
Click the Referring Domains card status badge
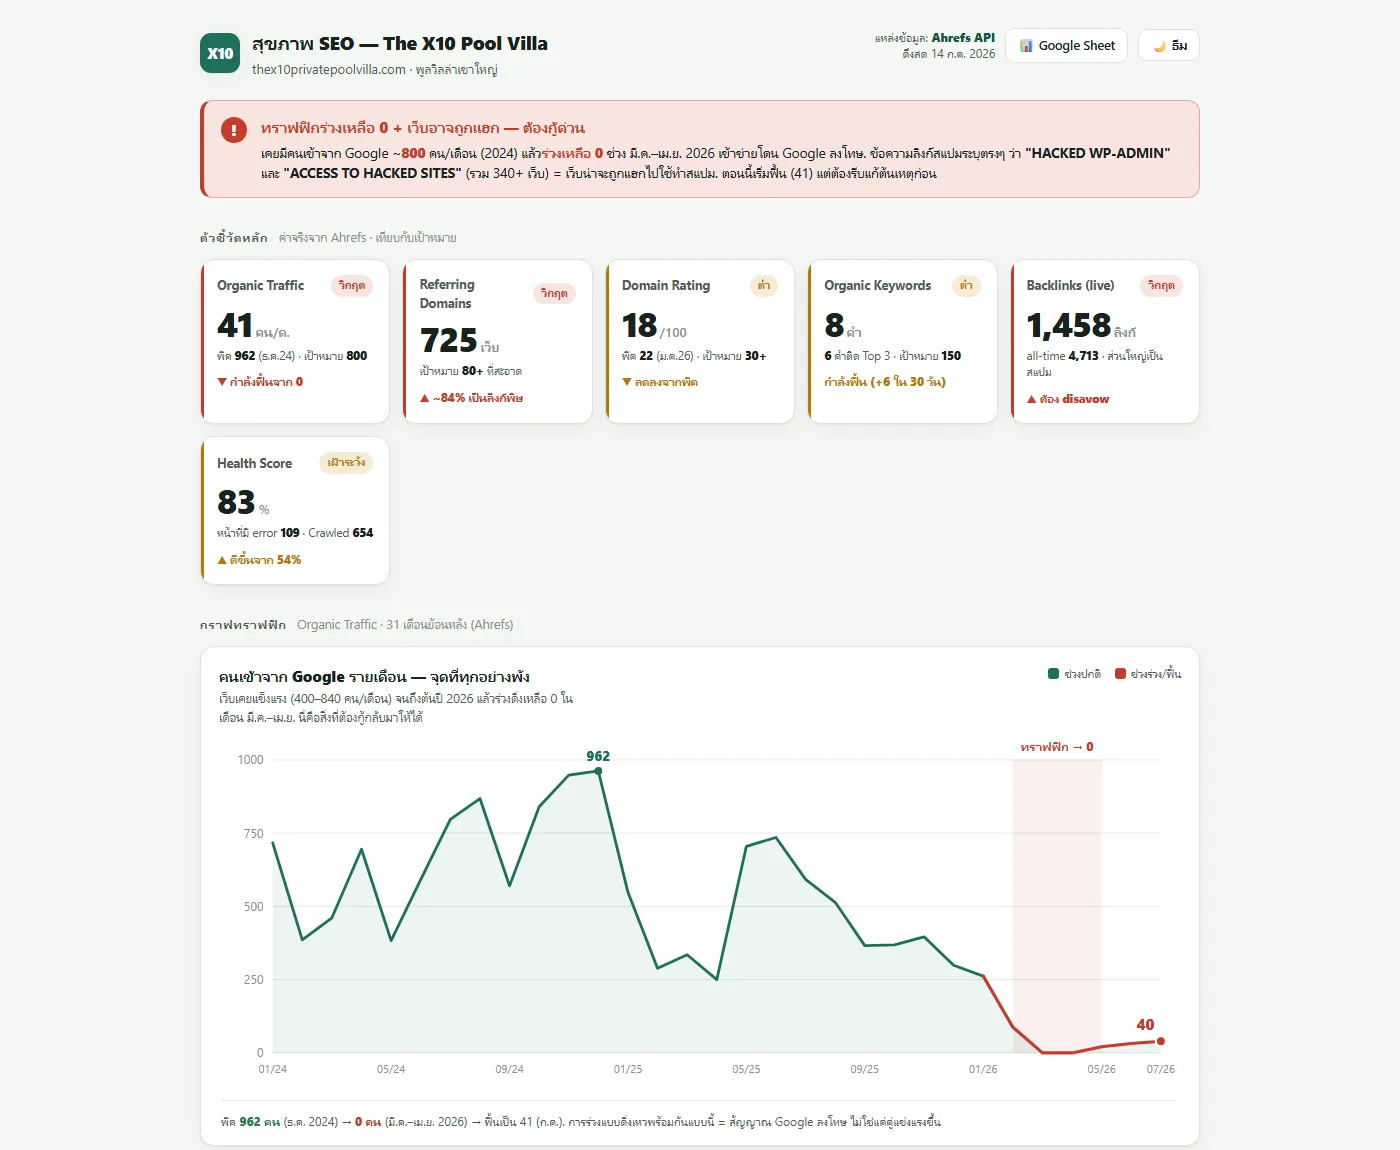pos(554,293)
